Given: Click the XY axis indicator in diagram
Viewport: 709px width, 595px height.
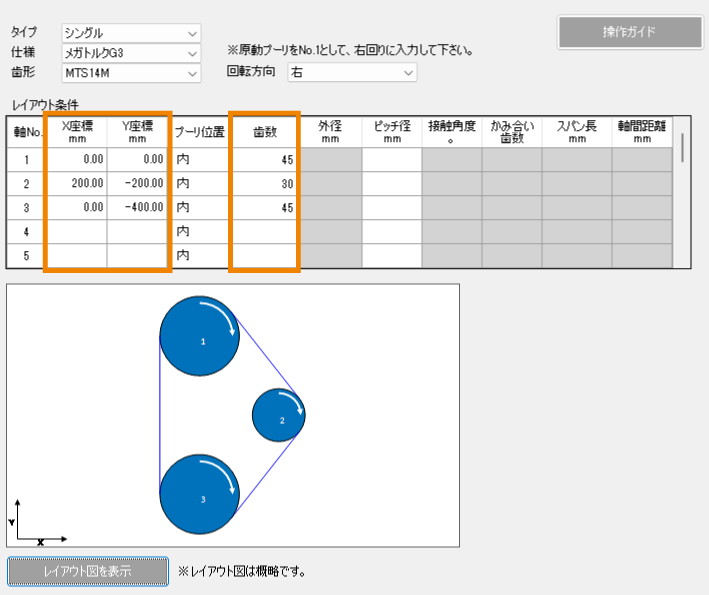Looking at the screenshot, I should [38, 522].
